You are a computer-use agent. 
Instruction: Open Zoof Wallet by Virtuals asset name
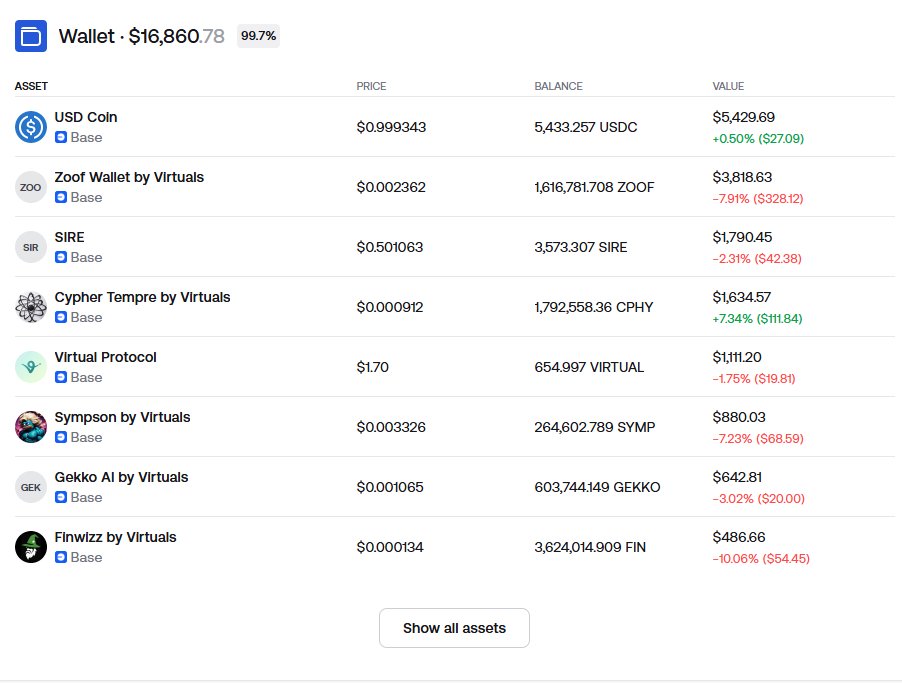(x=129, y=177)
